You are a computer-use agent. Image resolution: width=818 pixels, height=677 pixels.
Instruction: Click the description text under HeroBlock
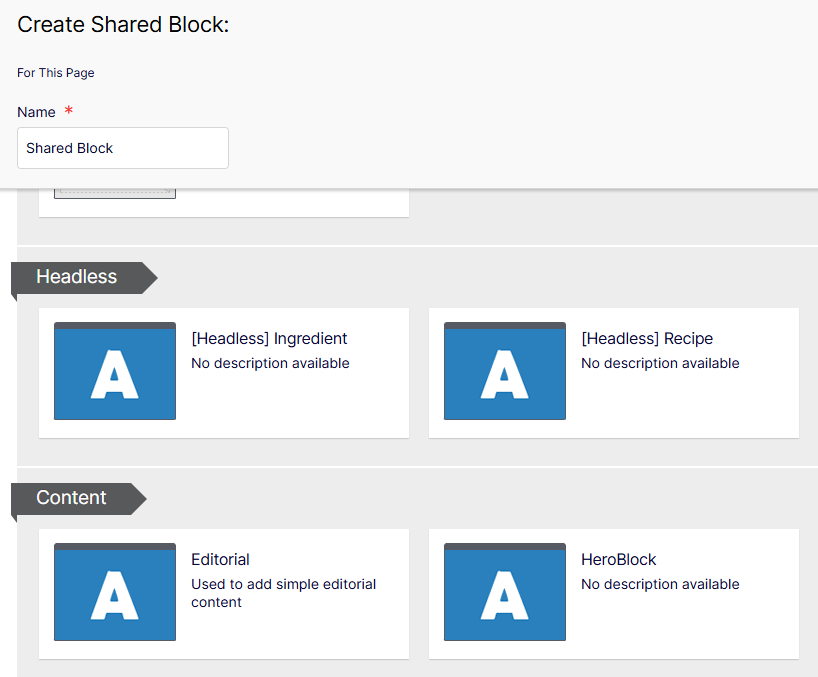click(x=660, y=584)
